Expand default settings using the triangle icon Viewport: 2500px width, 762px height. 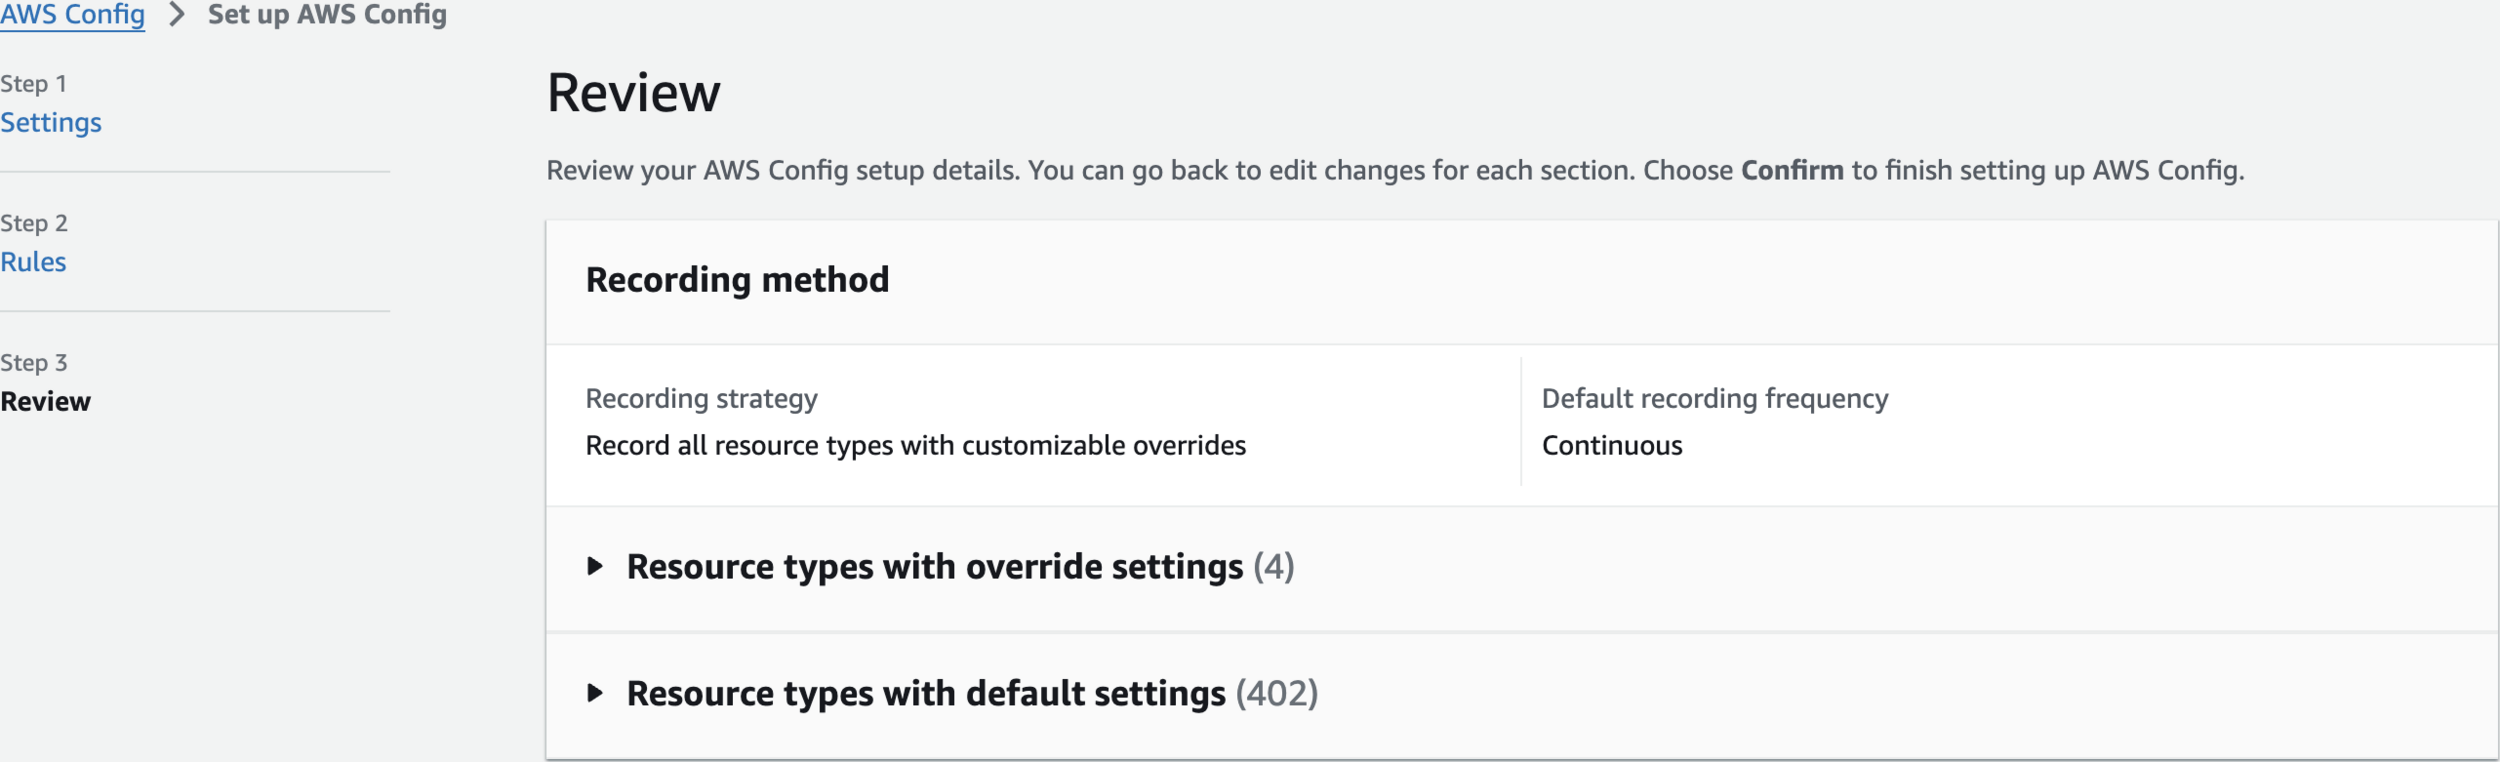point(595,693)
